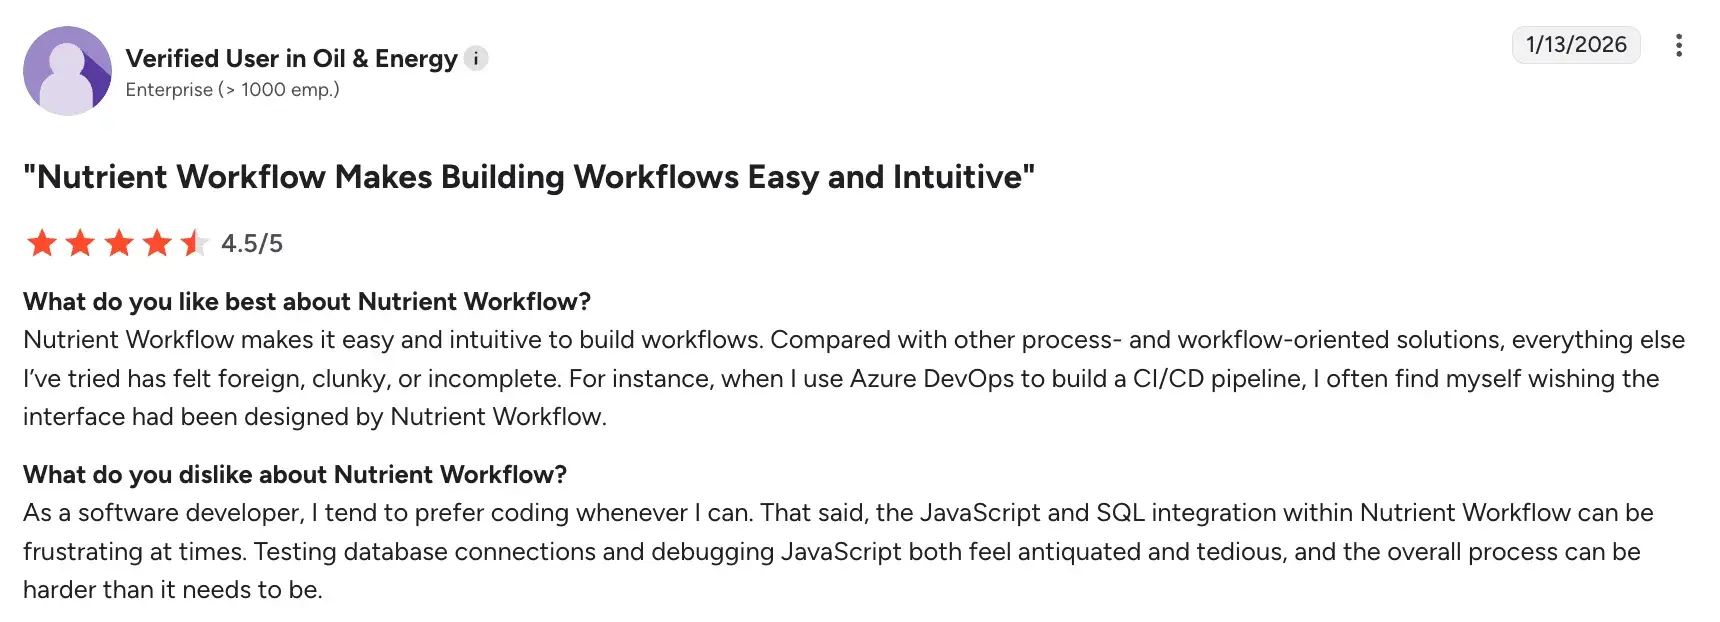1720x622 pixels.
Task: Click the "Enterprise (> 1000 emp.)" label
Action: [232, 90]
